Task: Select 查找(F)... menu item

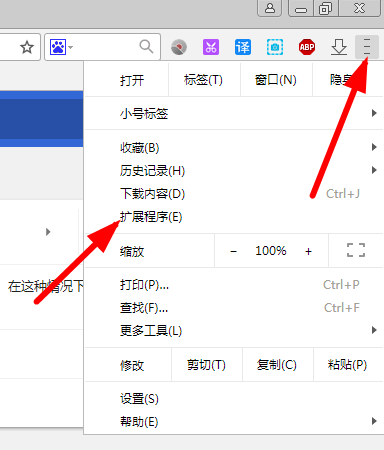Action: click(234, 308)
